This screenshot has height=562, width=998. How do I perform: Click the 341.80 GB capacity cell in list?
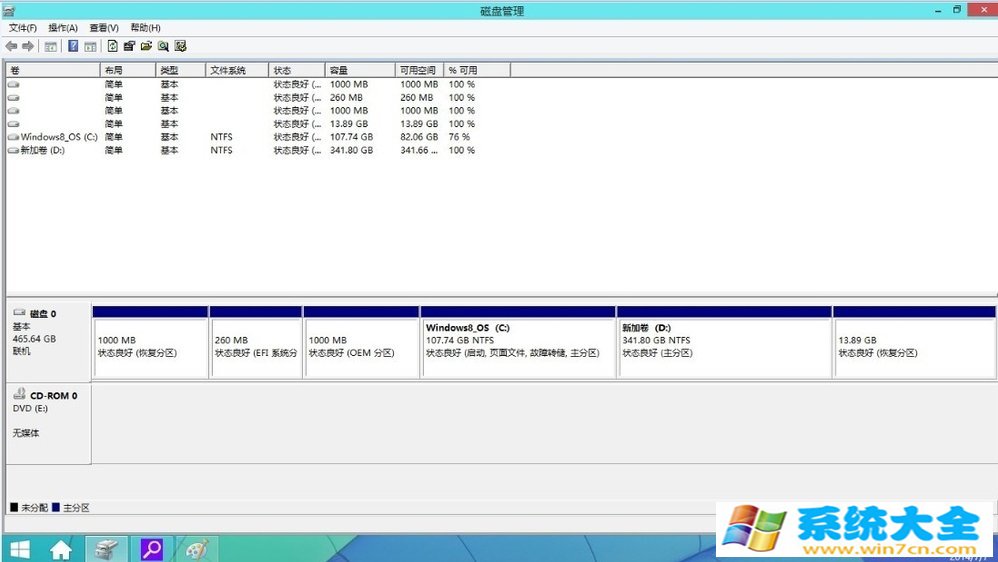[351, 150]
